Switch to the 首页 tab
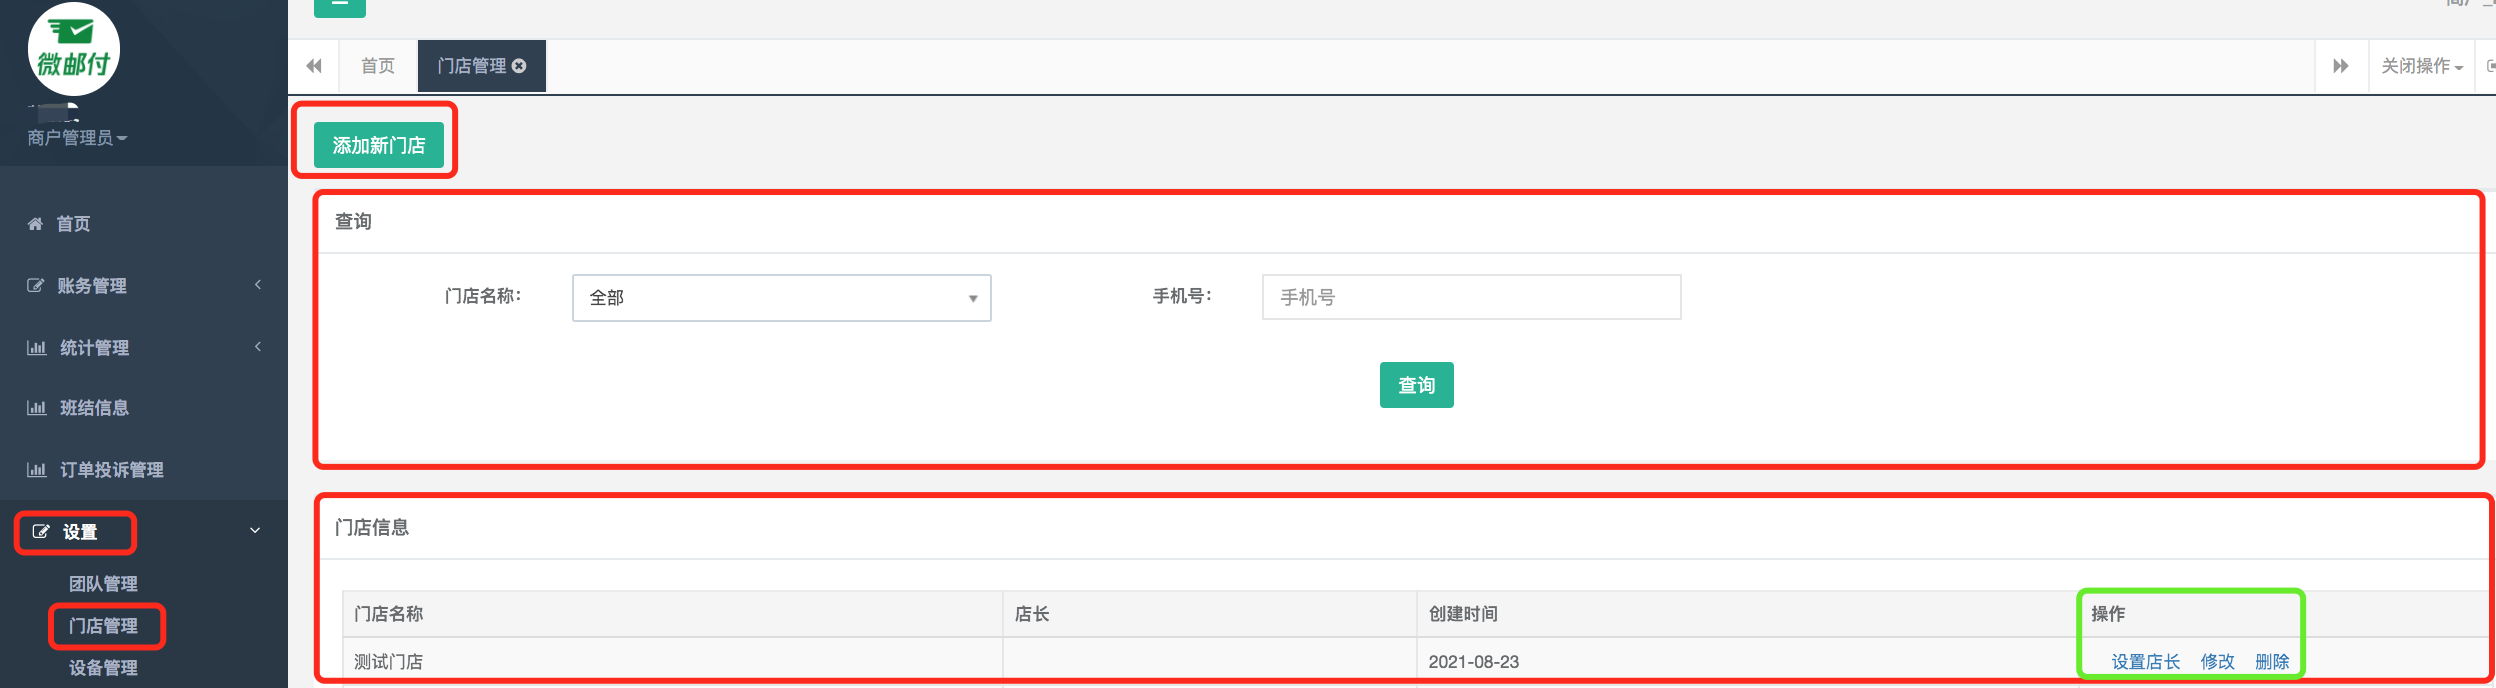This screenshot has width=2496, height=688. (x=378, y=66)
